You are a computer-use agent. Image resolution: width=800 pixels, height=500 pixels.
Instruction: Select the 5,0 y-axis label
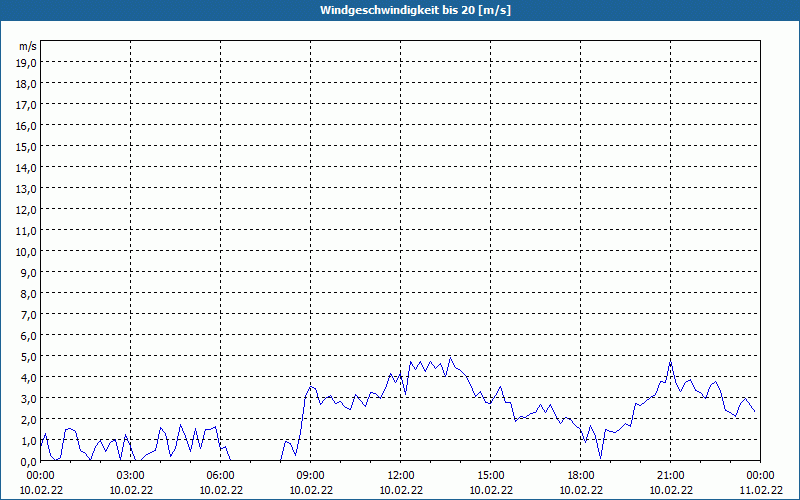[x=29, y=357]
